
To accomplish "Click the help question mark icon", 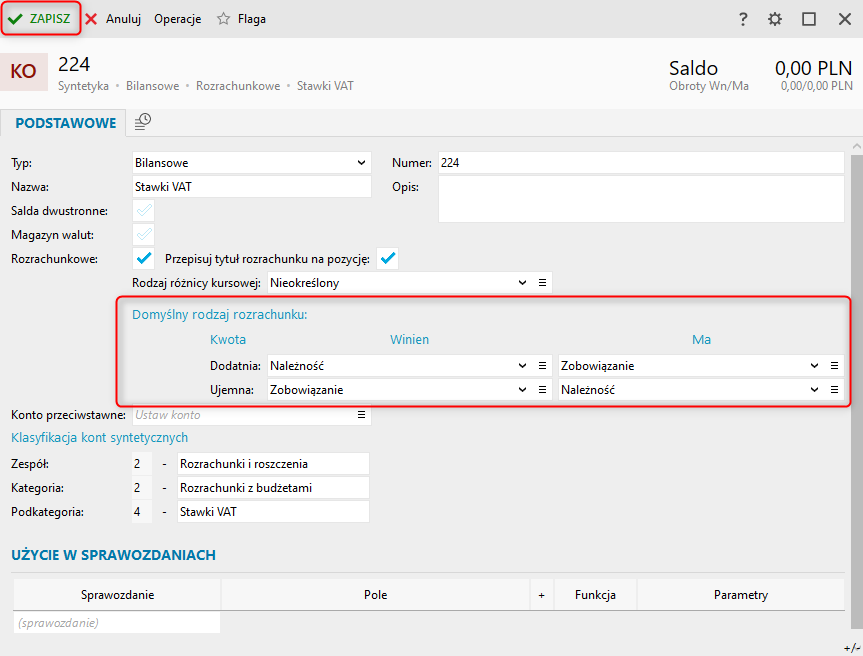I will tap(743, 19).
